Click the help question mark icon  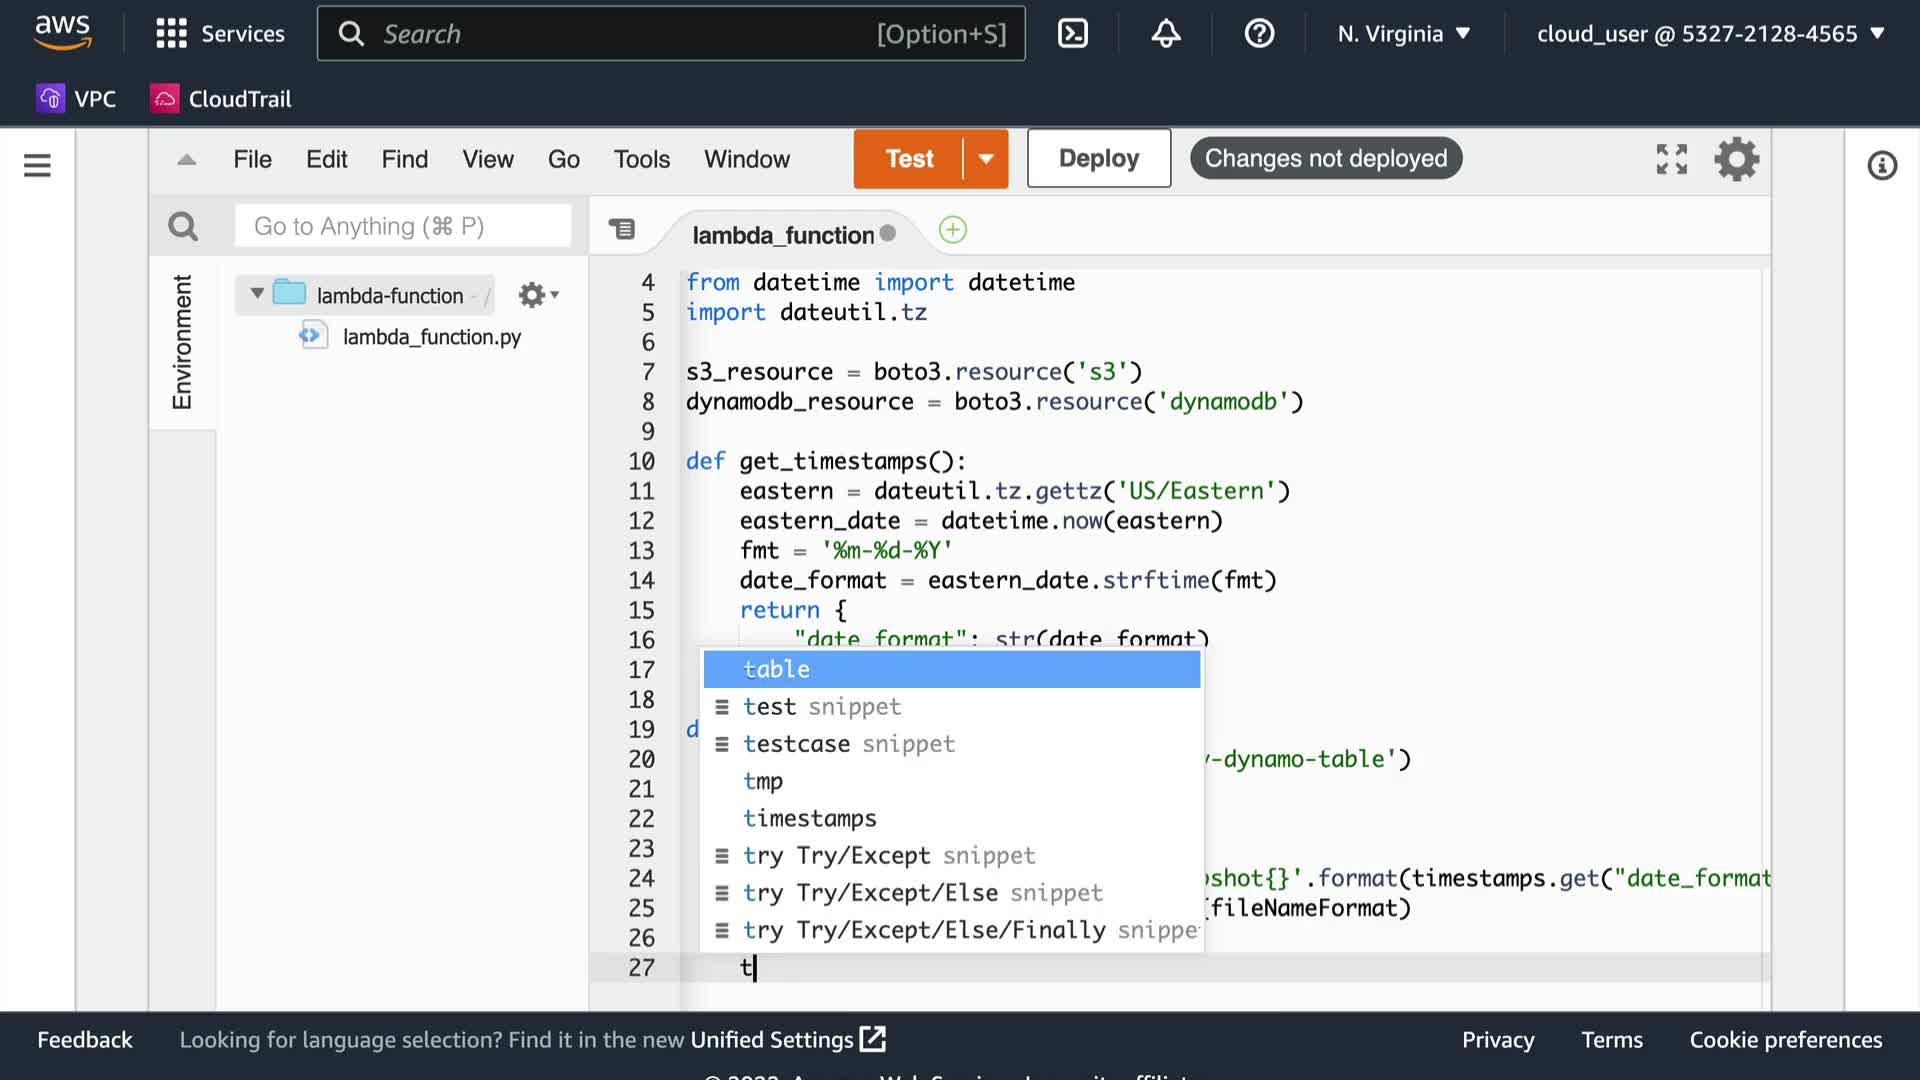(1259, 34)
